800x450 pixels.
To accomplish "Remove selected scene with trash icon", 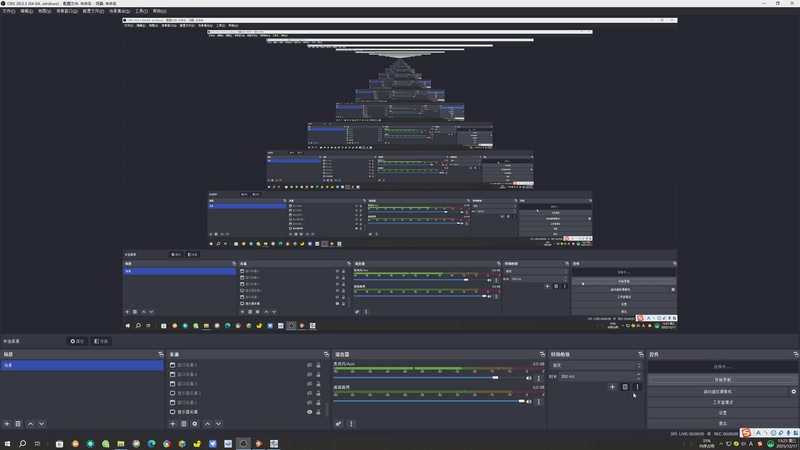I will pos(18,423).
